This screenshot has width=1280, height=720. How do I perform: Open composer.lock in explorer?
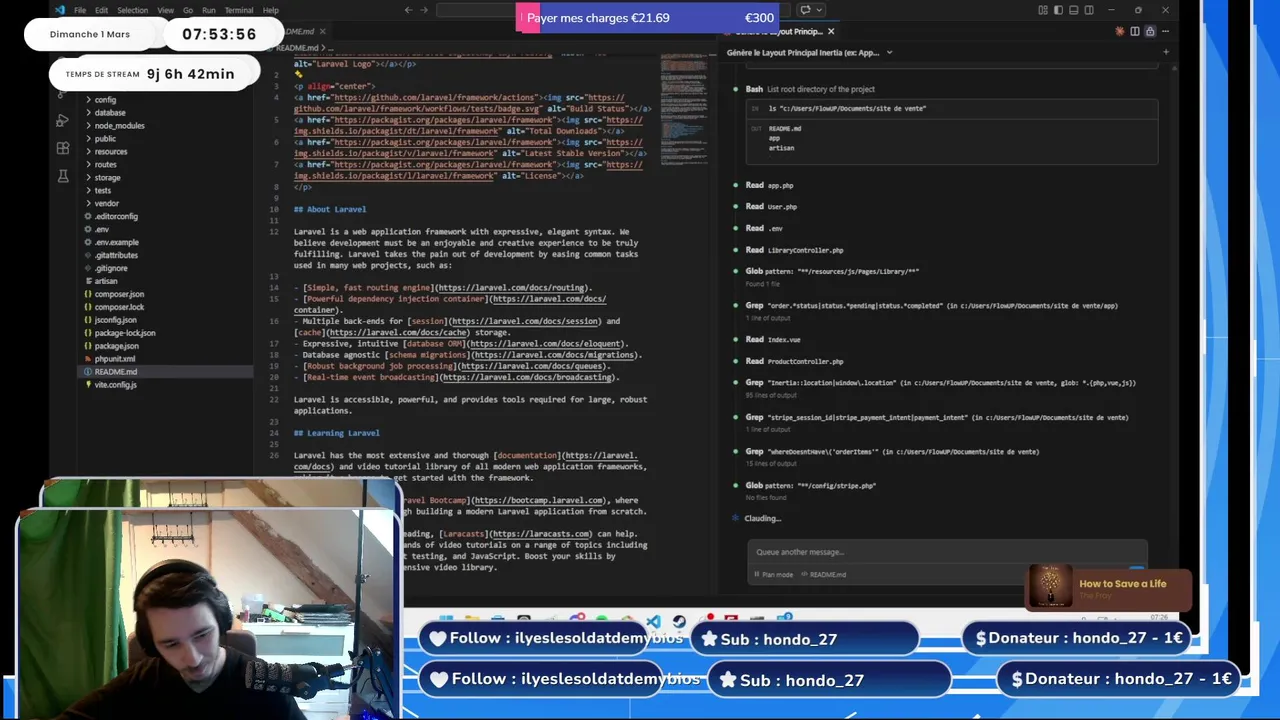pyautogui.click(x=119, y=308)
